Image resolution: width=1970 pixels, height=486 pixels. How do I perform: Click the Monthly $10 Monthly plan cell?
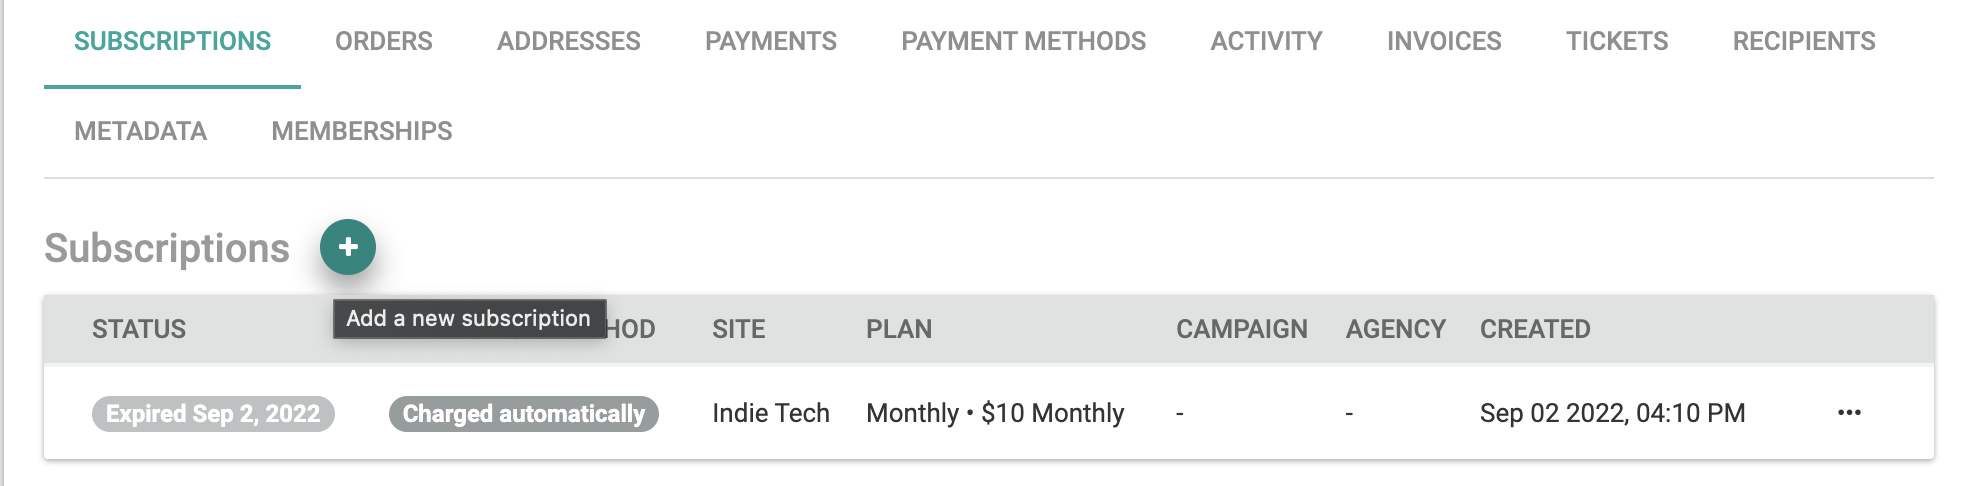pyautogui.click(x=995, y=413)
